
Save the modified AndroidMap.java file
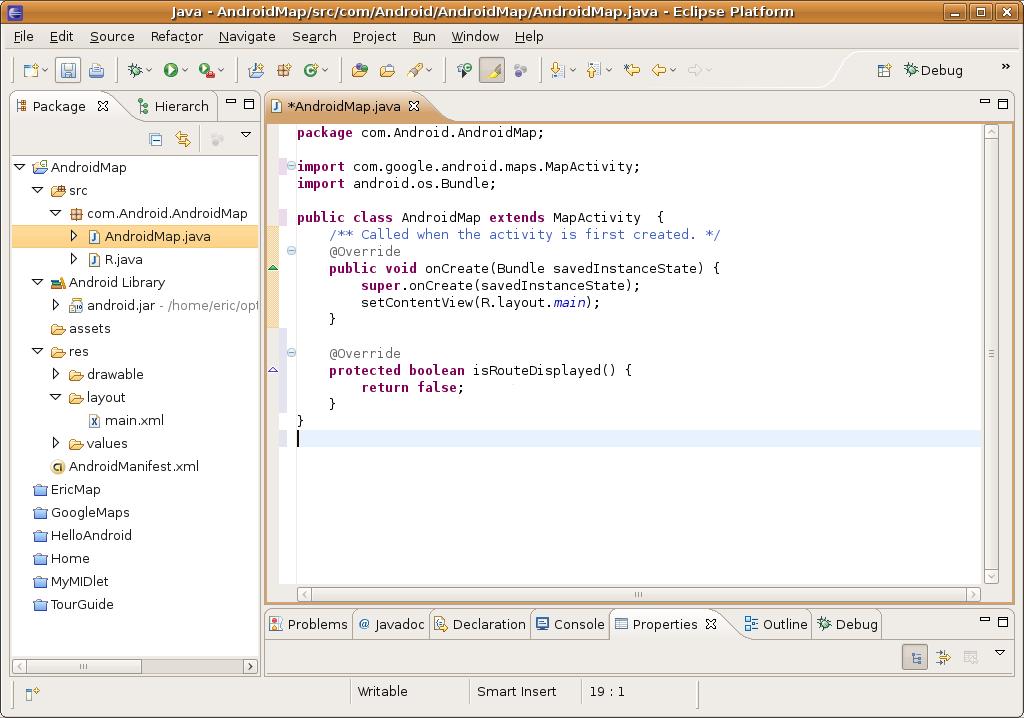coord(68,70)
